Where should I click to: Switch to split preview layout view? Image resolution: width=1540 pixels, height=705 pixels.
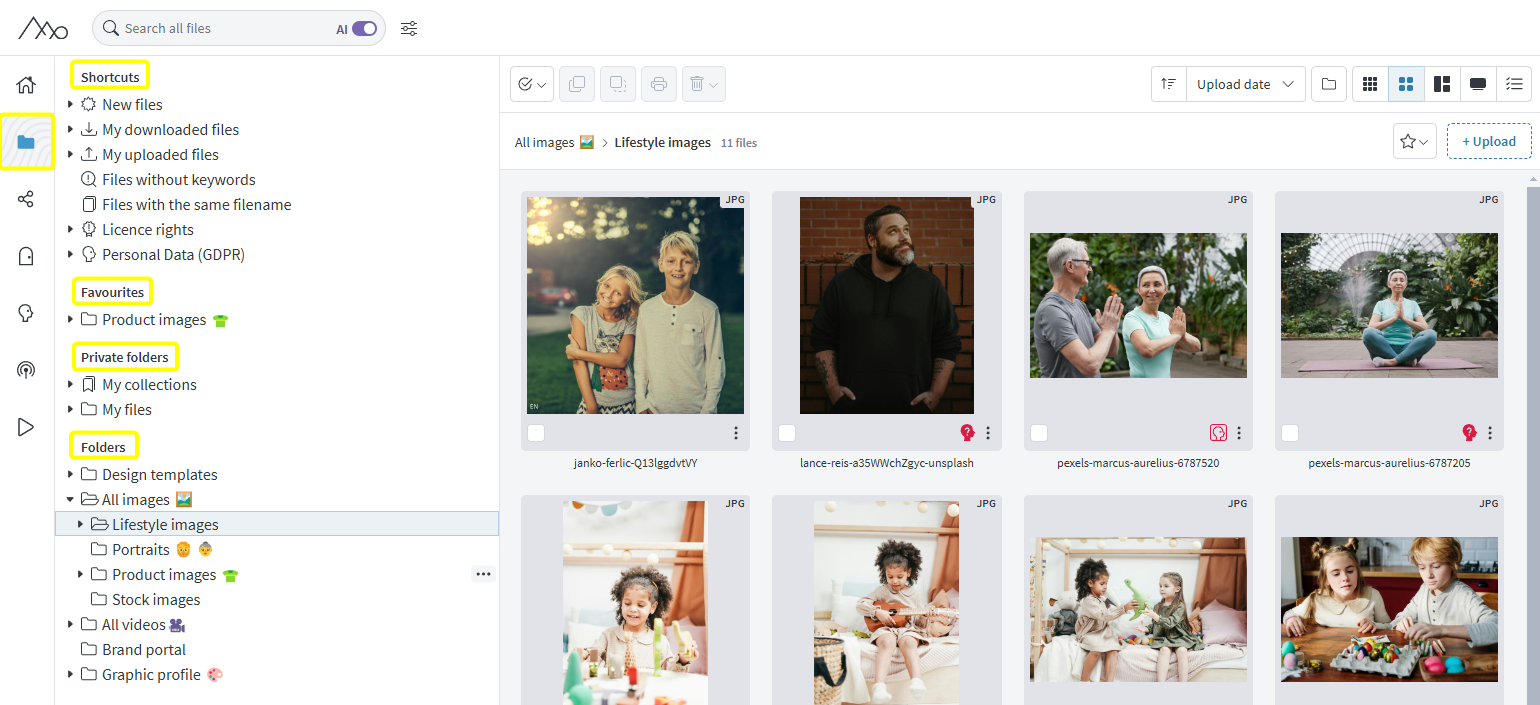1442,85
